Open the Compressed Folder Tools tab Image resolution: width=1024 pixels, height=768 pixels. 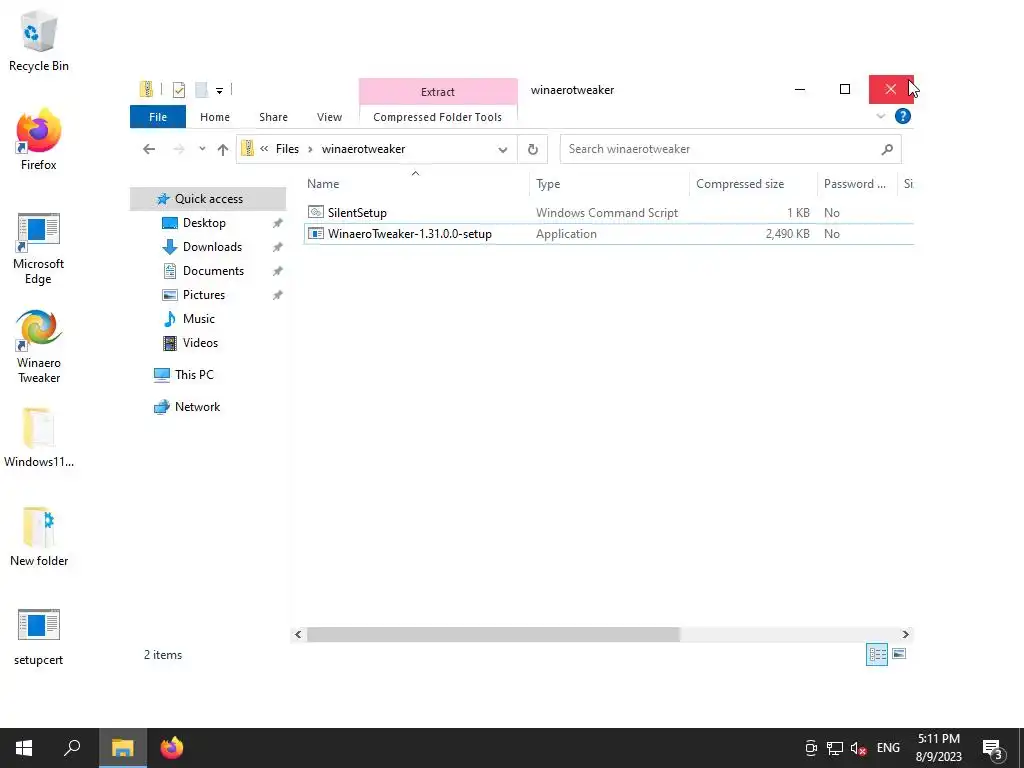[438, 117]
